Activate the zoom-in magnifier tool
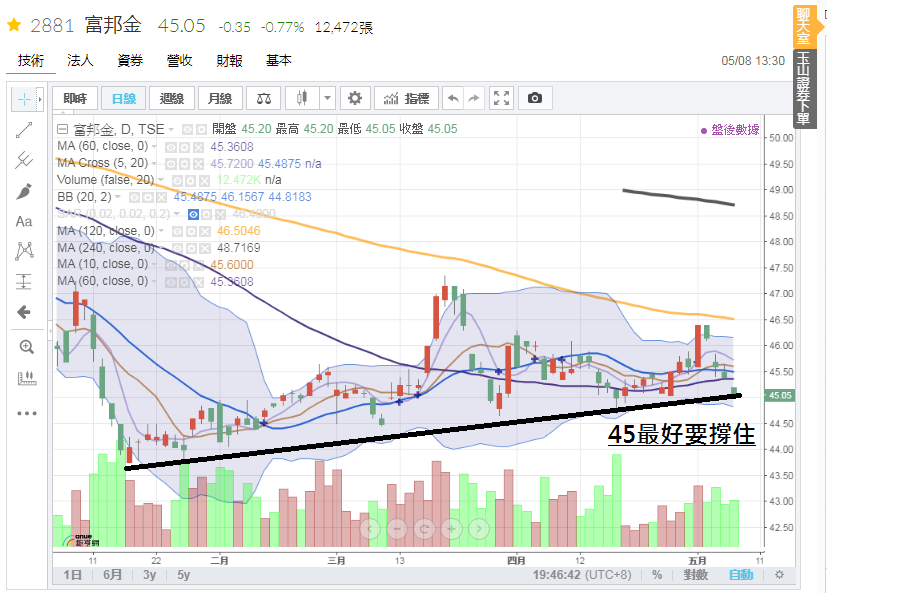The height and width of the screenshot is (600, 900). 26,347
